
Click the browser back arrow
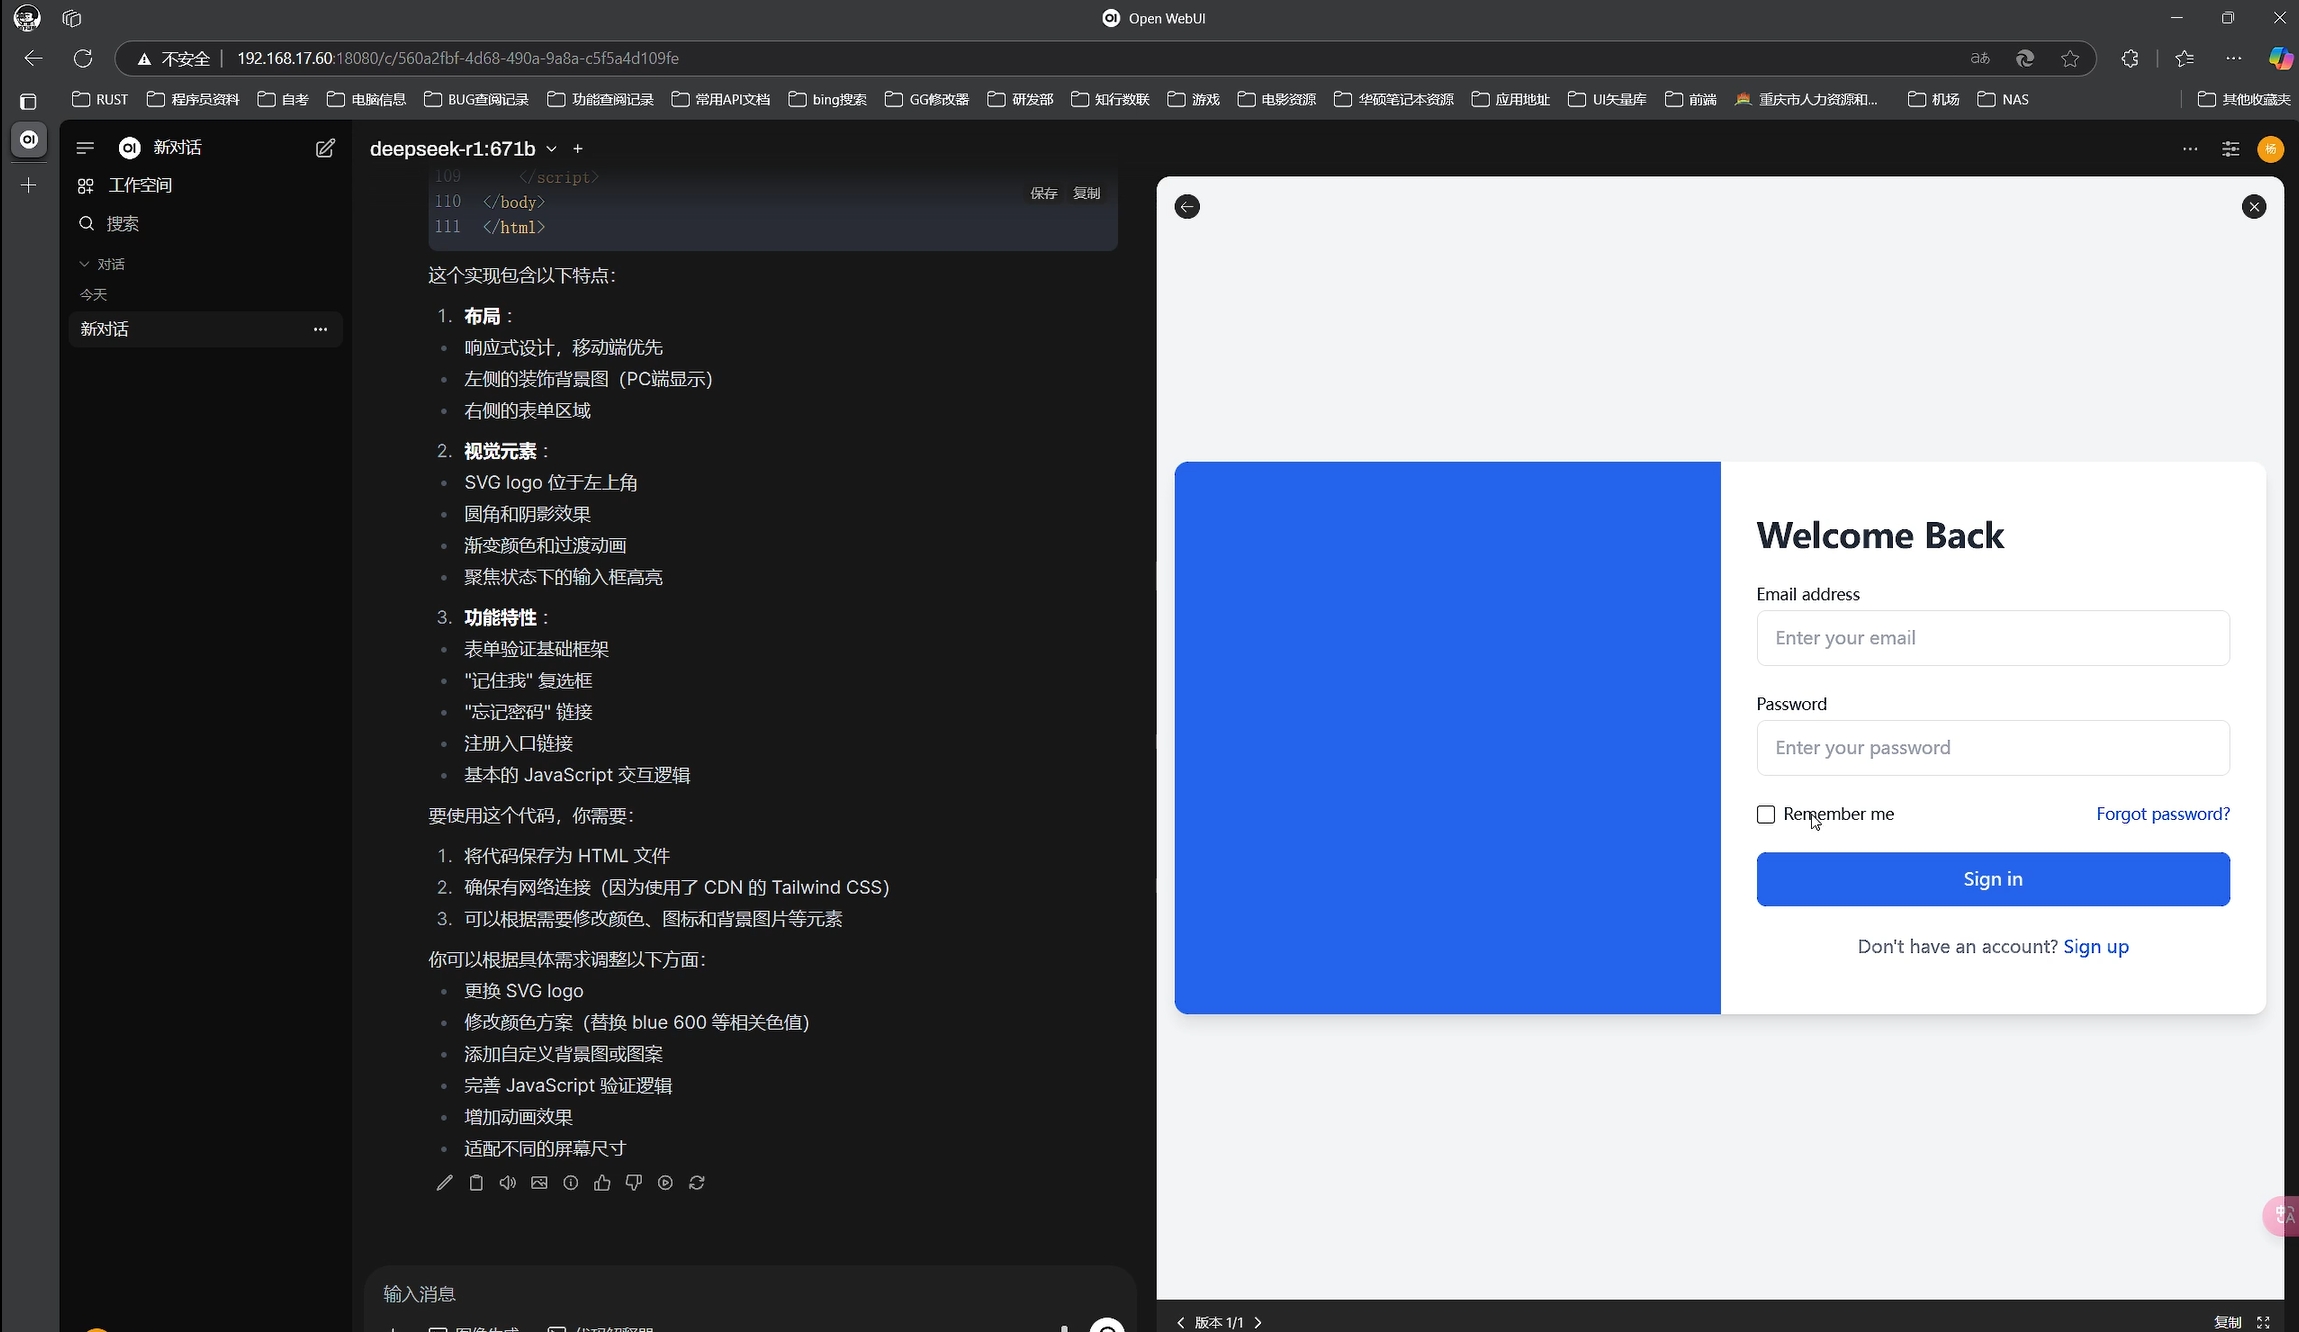(33, 58)
